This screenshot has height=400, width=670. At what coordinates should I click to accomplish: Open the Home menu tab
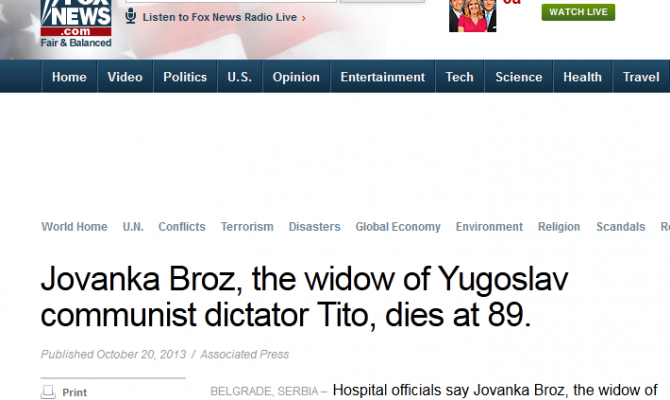69,77
